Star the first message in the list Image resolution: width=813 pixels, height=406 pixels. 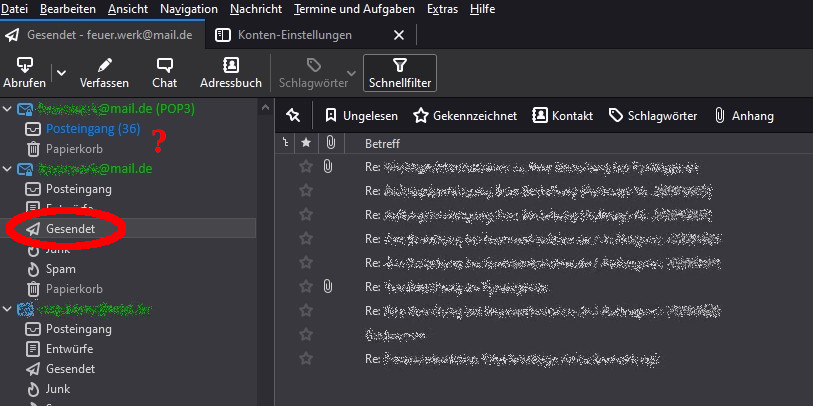pyautogui.click(x=306, y=166)
